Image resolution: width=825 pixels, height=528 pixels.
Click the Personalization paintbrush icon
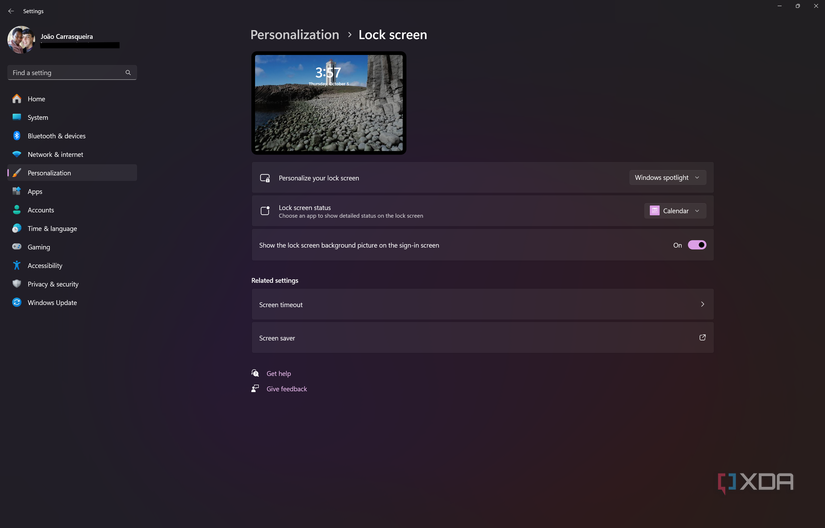[x=17, y=173]
